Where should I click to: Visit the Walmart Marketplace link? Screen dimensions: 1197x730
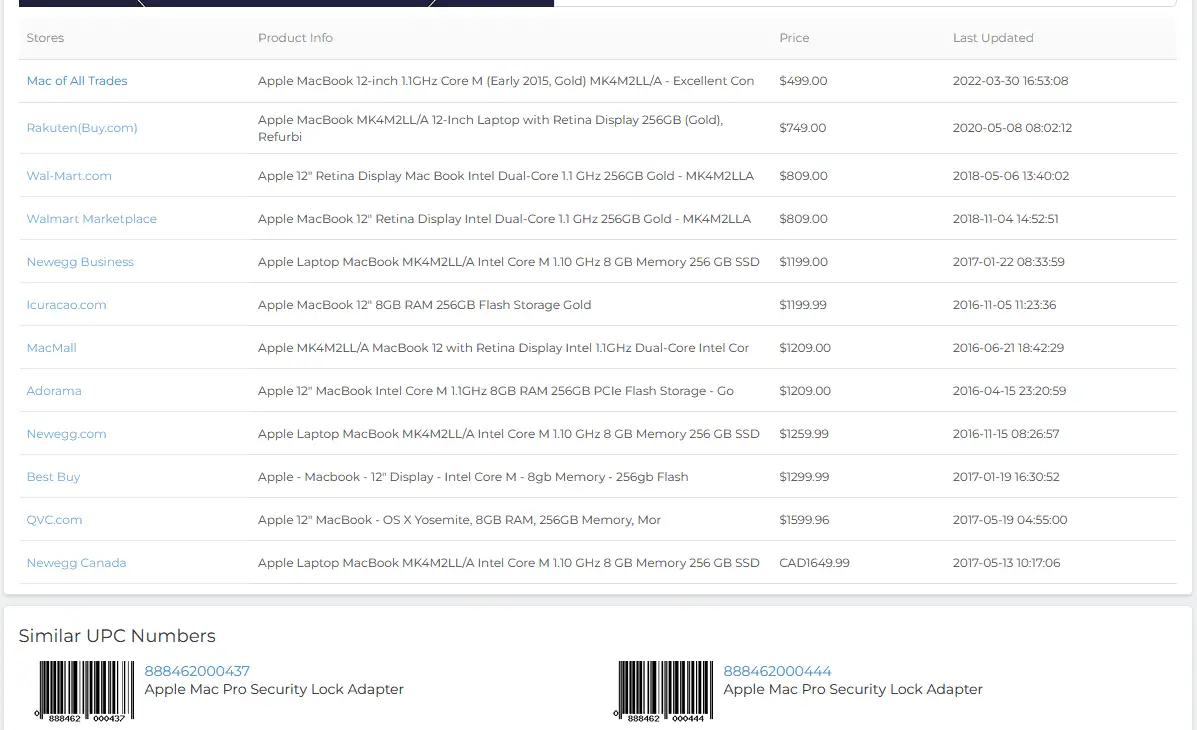point(92,219)
